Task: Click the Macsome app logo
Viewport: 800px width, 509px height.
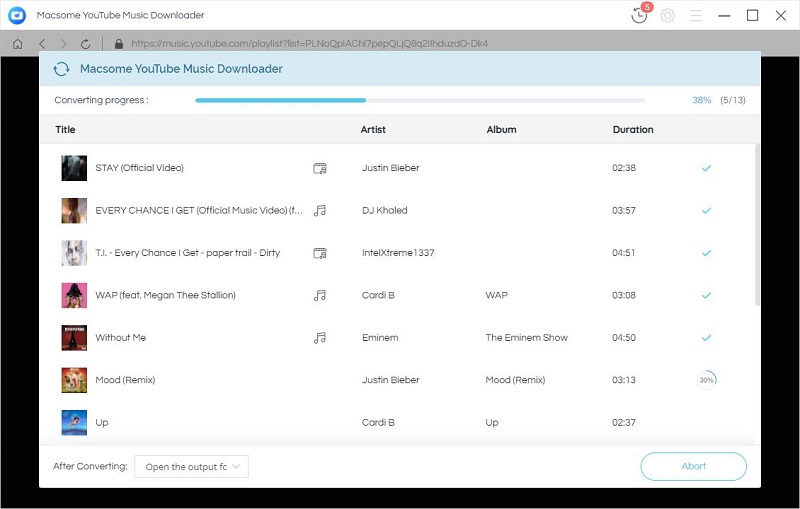Action: [x=17, y=15]
